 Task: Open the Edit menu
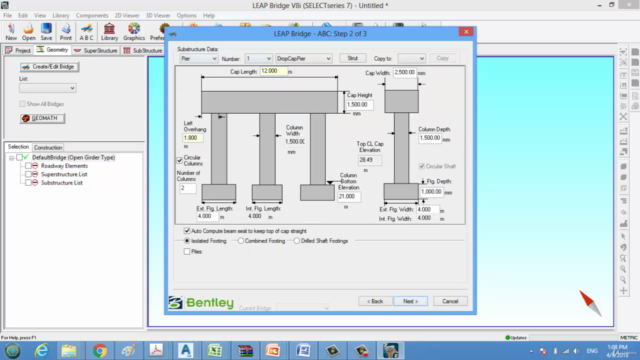tap(23, 16)
